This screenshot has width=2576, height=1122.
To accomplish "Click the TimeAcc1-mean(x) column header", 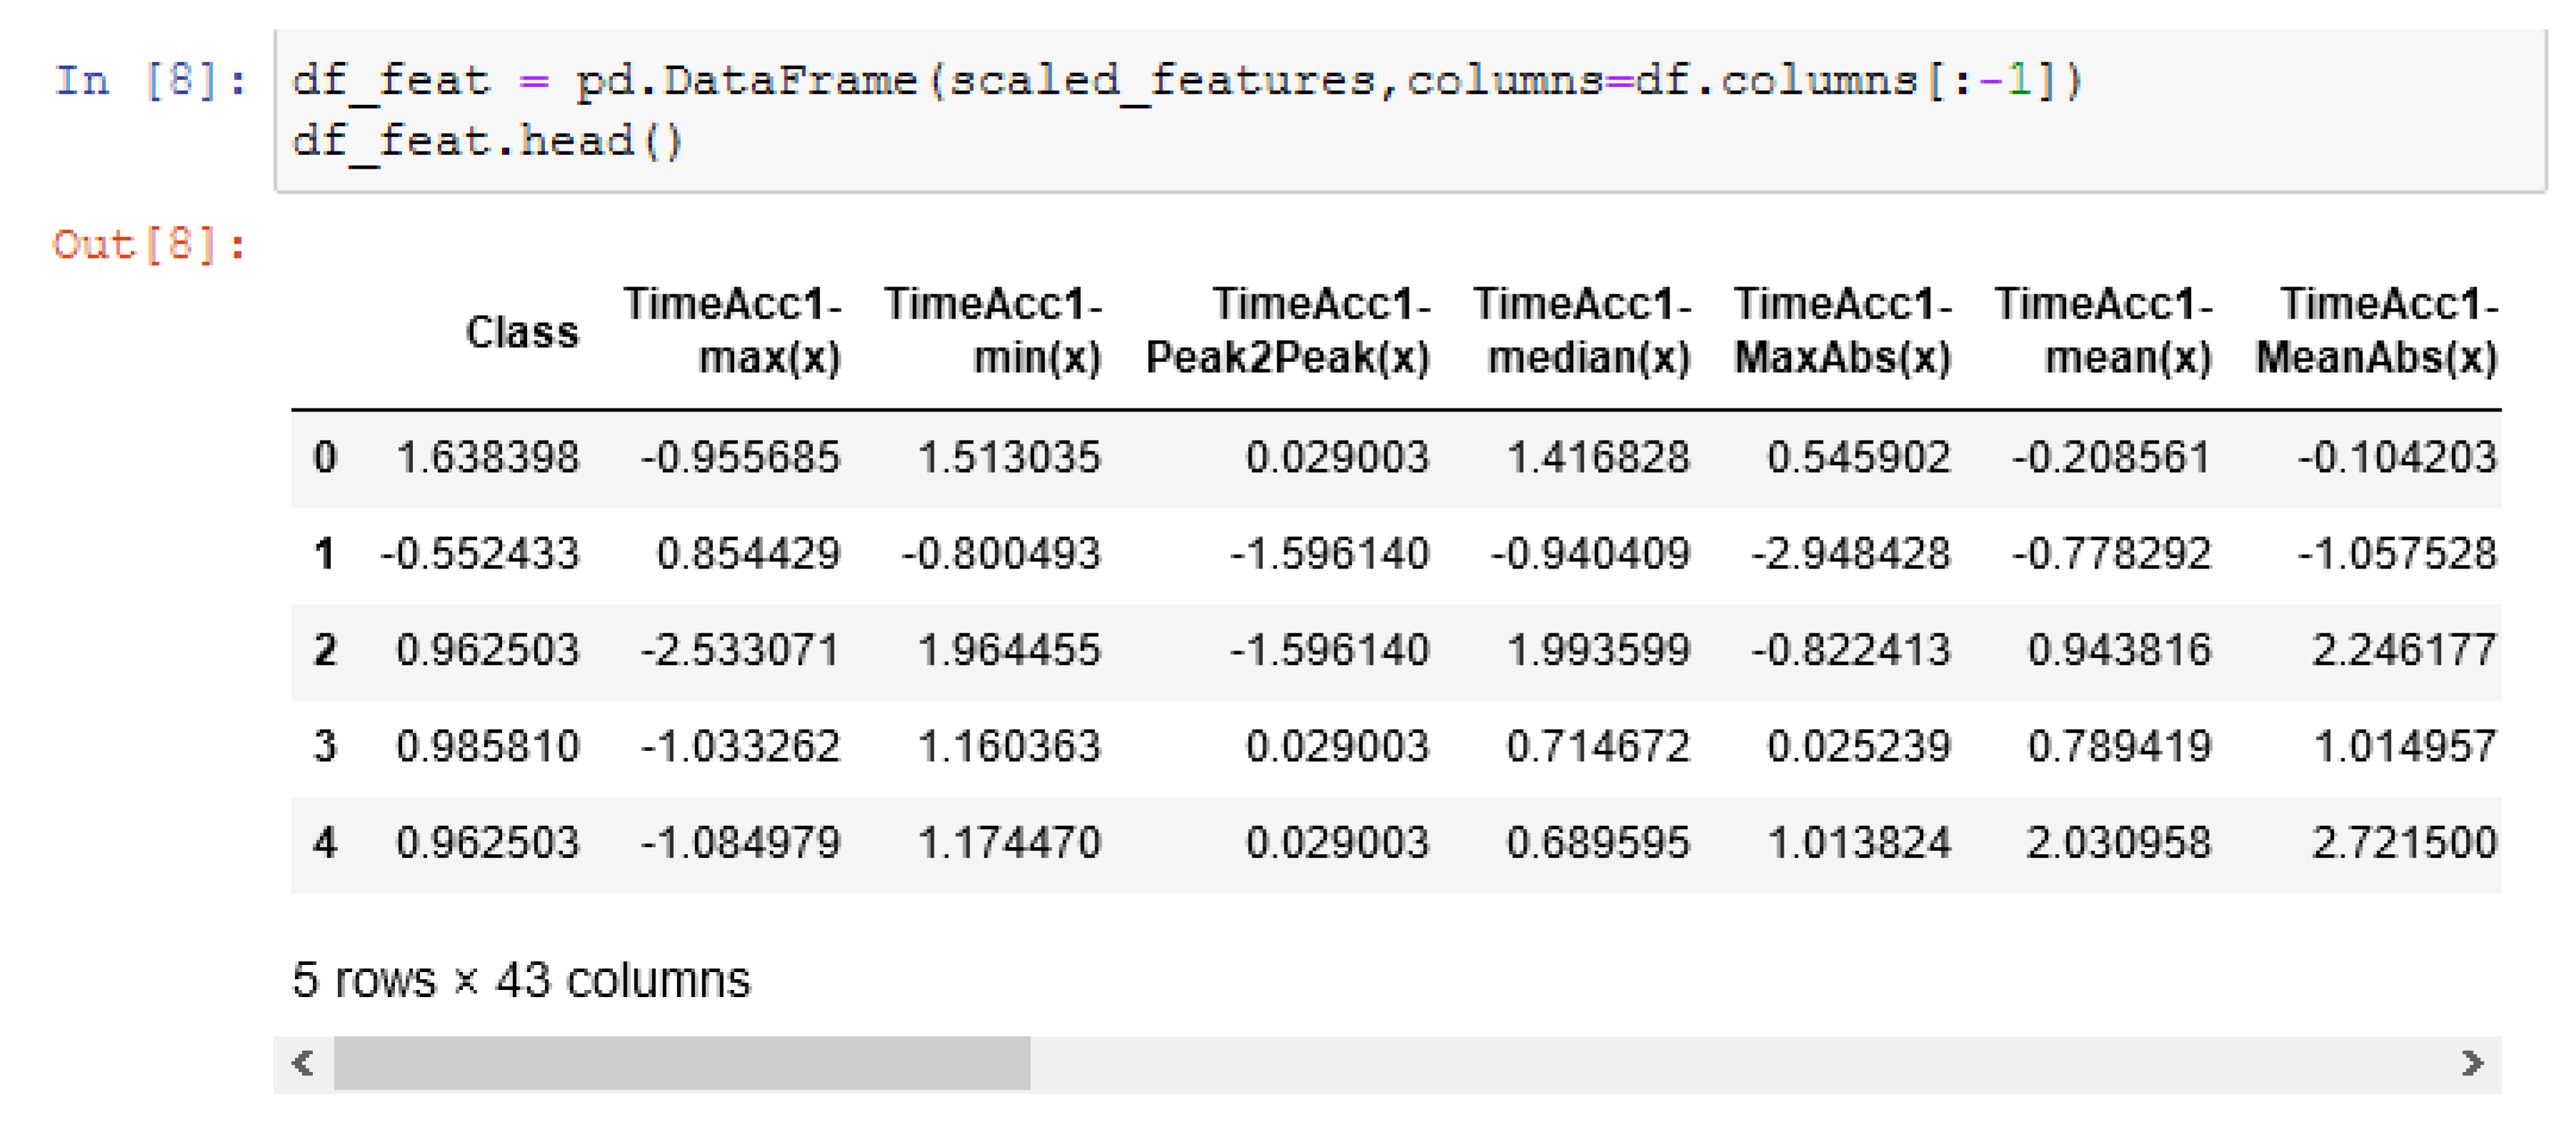I will (2104, 331).
